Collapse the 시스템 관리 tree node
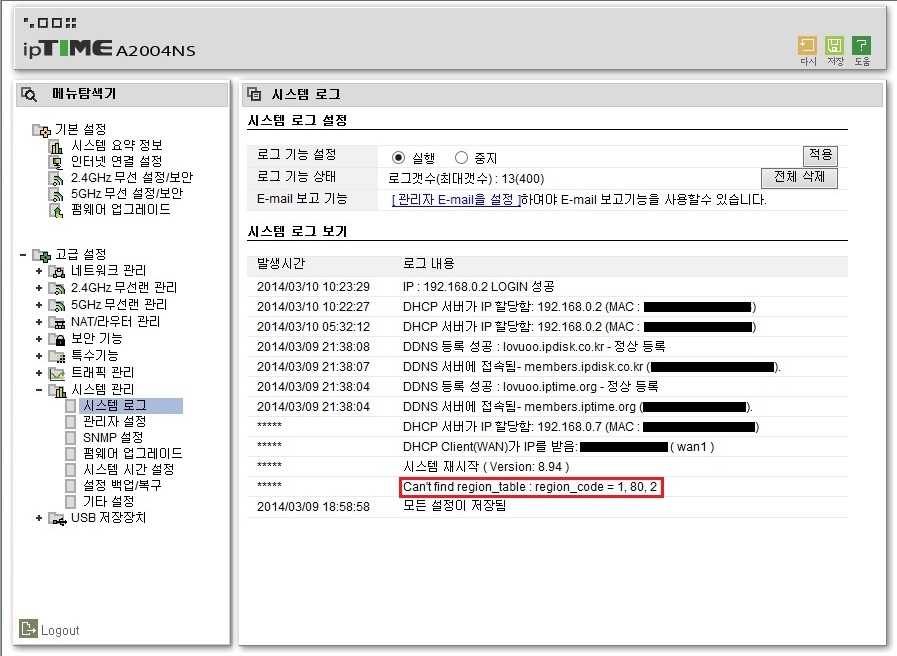This screenshot has width=897, height=656. [39, 390]
